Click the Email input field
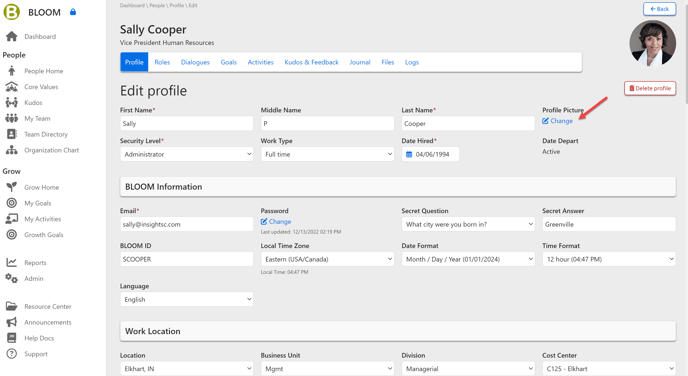This screenshot has width=688, height=376. (x=186, y=224)
